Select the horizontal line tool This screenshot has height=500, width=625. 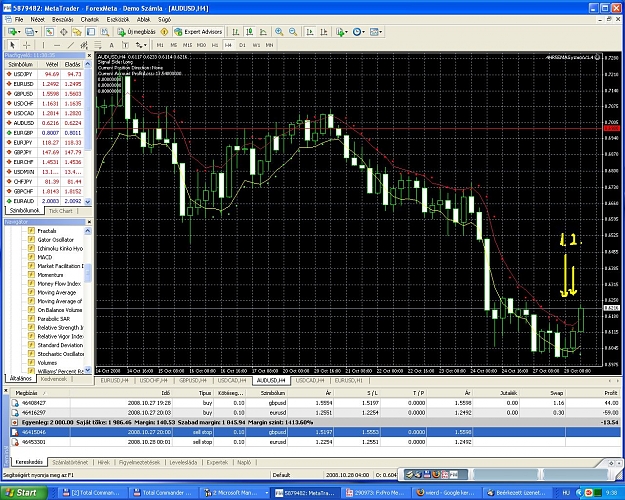tap(57, 45)
